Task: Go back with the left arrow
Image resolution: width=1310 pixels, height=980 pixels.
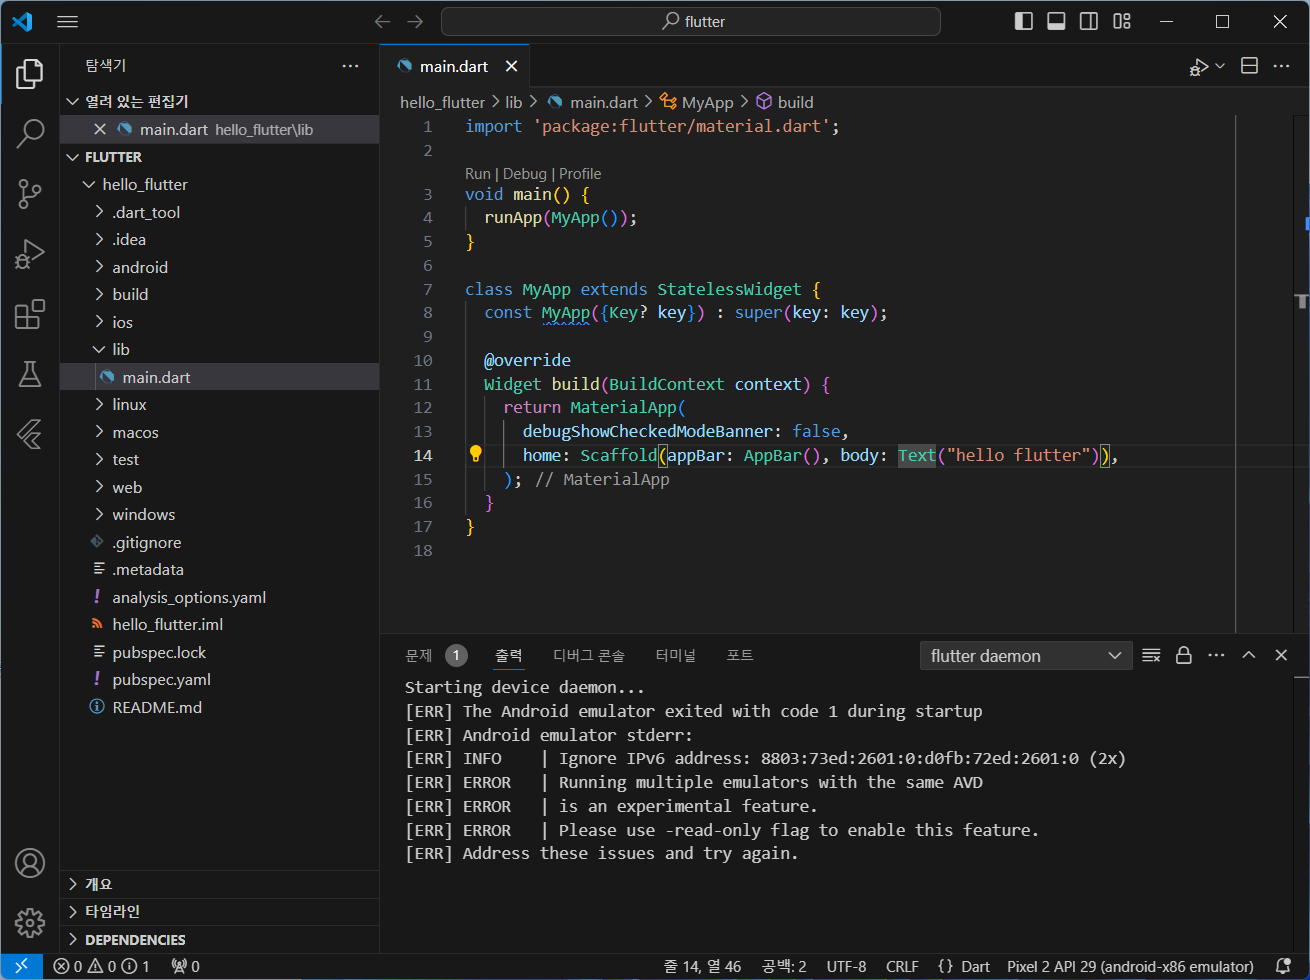Action: point(382,22)
